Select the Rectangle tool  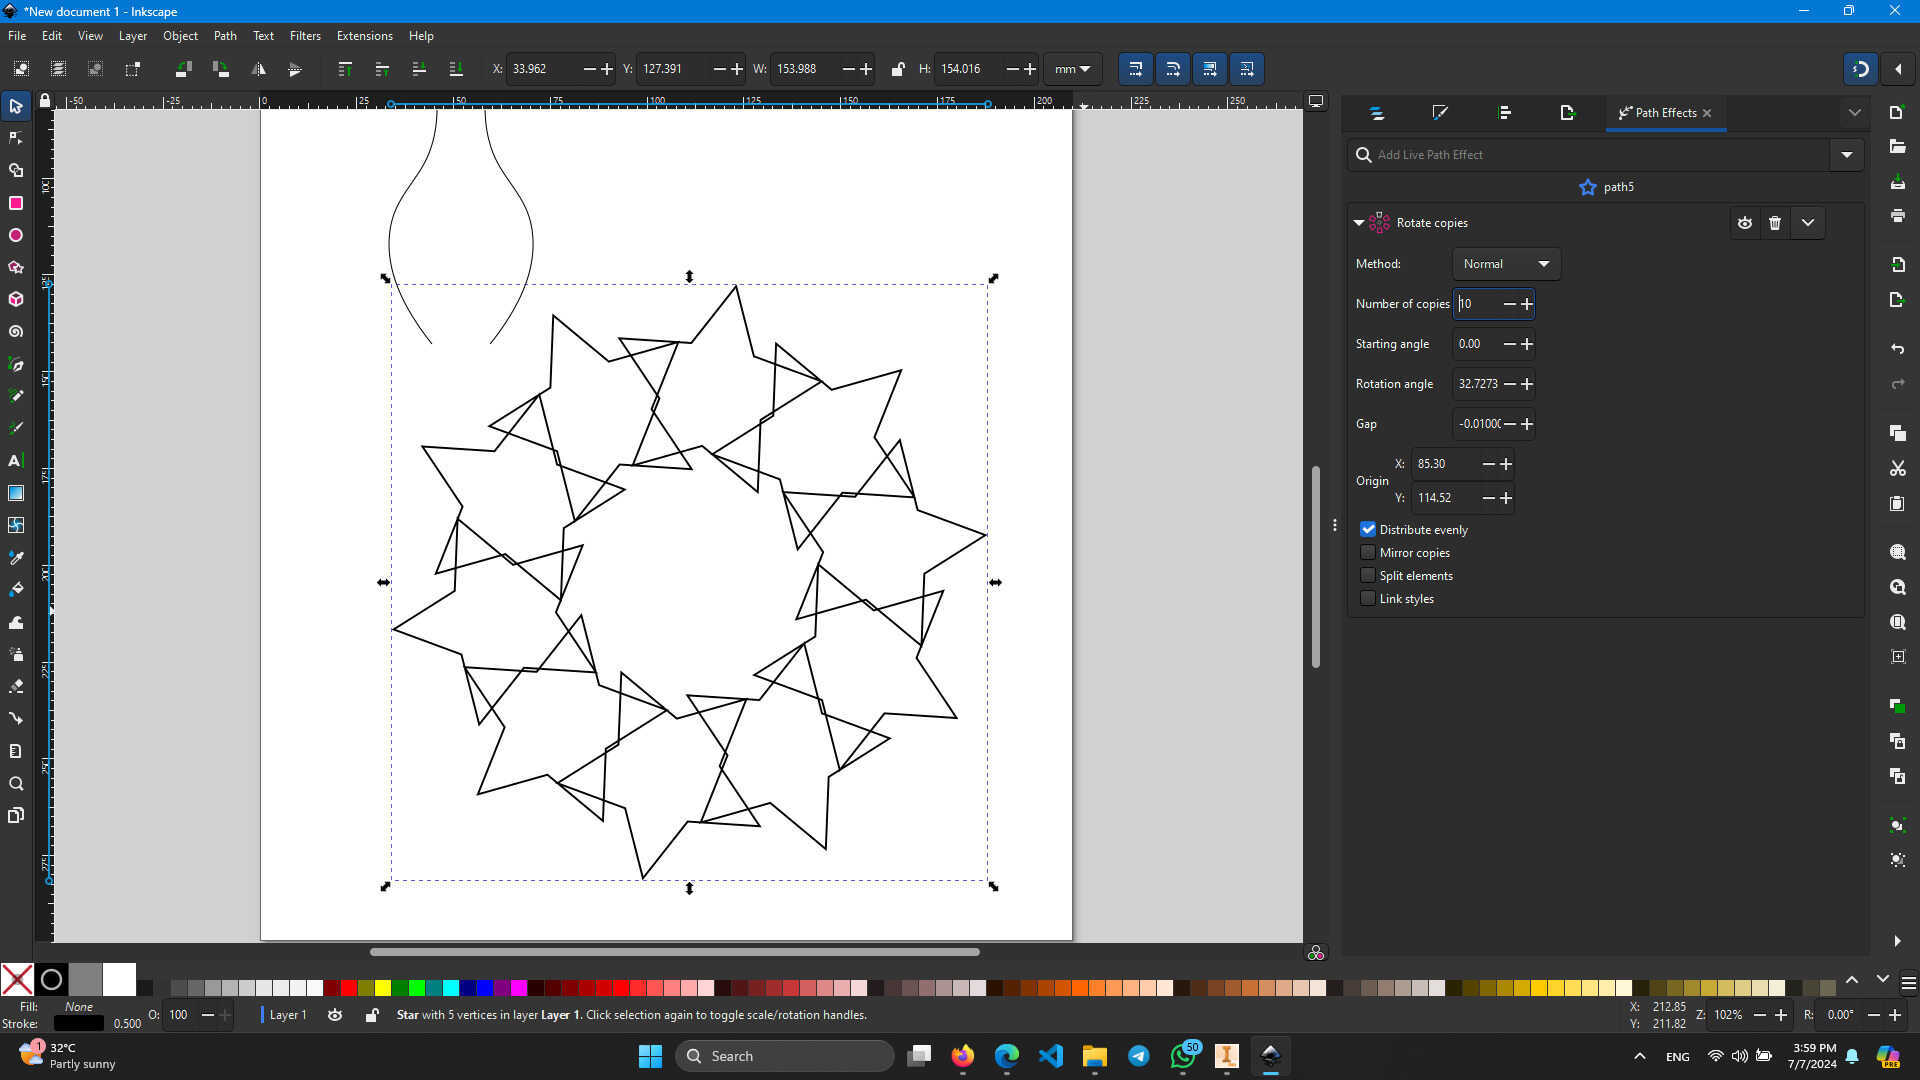click(x=16, y=203)
